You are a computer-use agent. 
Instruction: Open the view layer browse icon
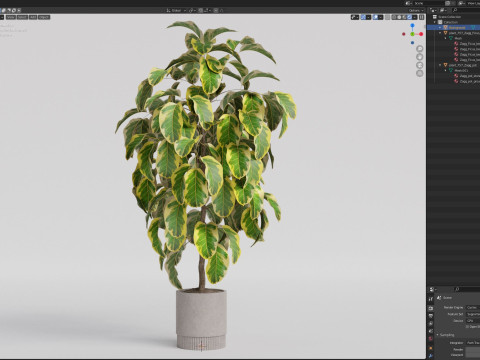(x=462, y=3)
